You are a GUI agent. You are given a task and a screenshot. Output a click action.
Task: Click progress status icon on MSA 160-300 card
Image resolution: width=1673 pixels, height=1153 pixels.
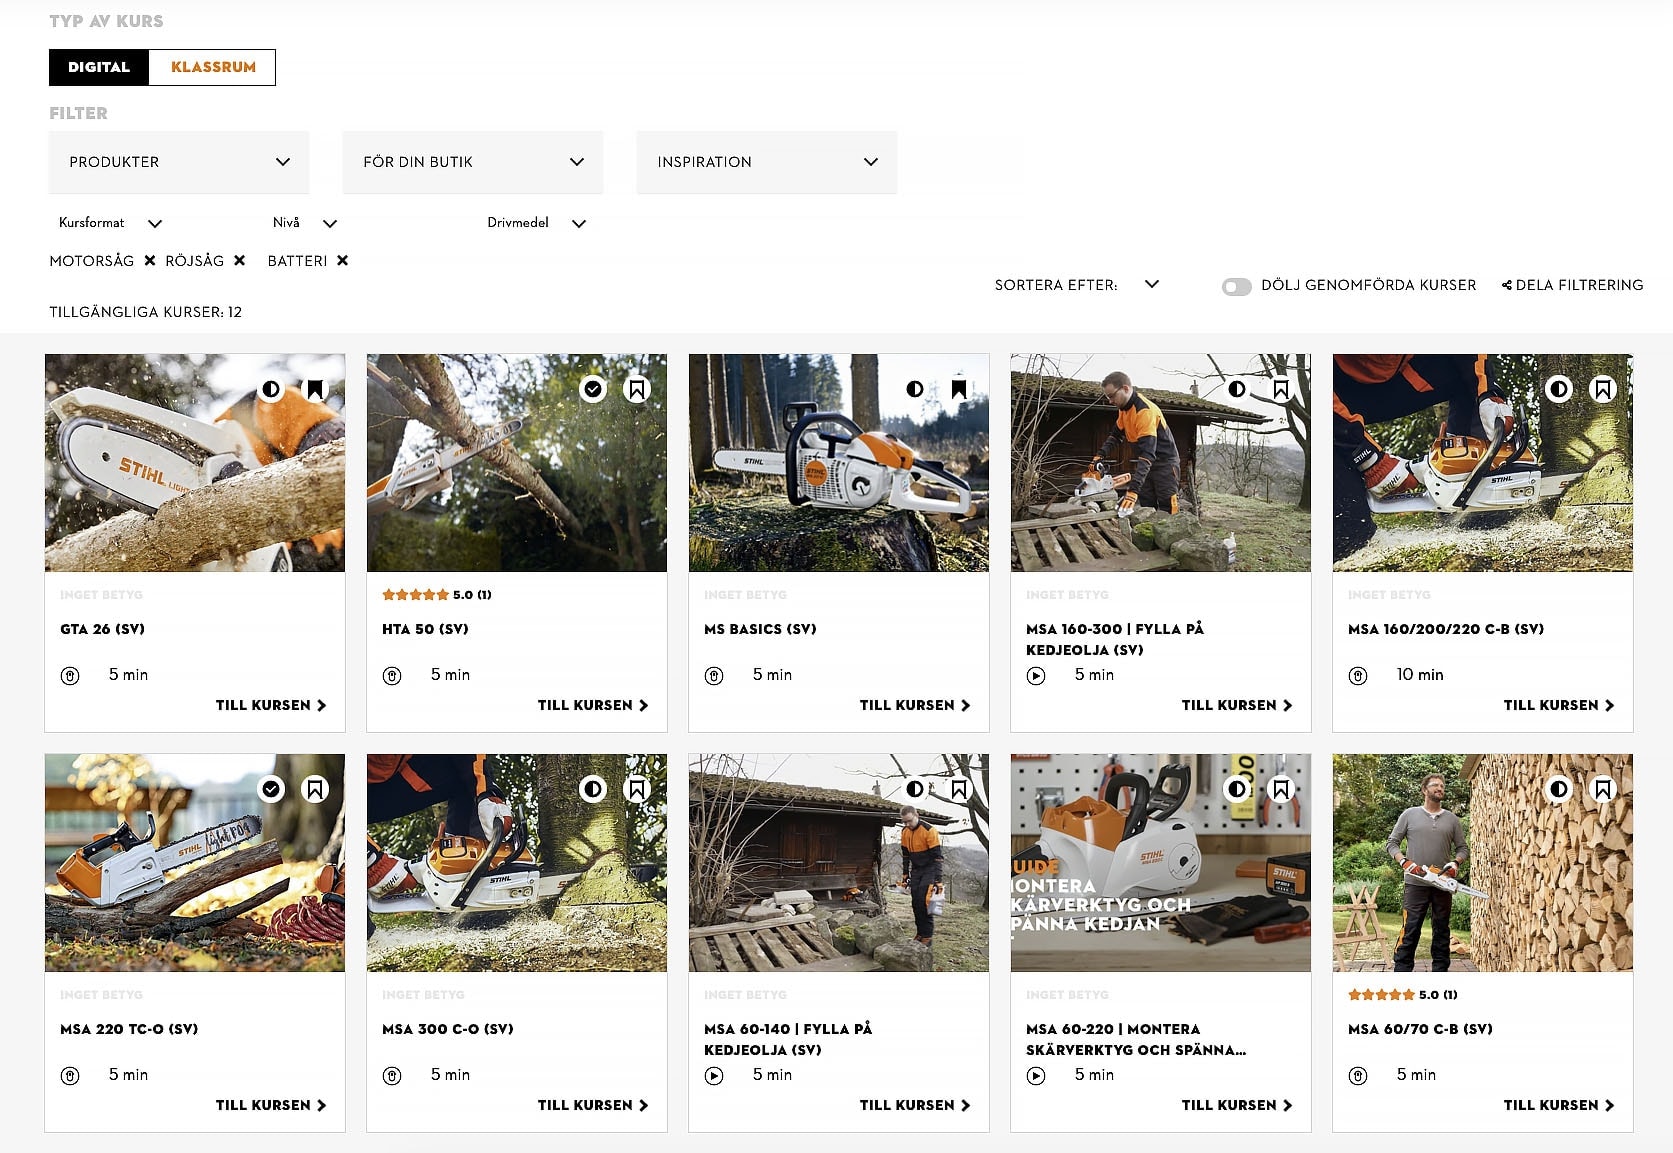click(x=1237, y=389)
